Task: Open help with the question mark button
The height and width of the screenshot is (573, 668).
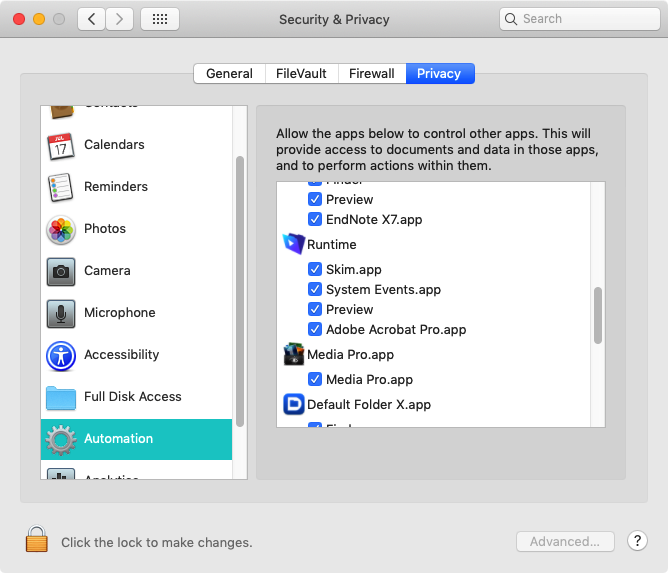Action: [x=637, y=541]
